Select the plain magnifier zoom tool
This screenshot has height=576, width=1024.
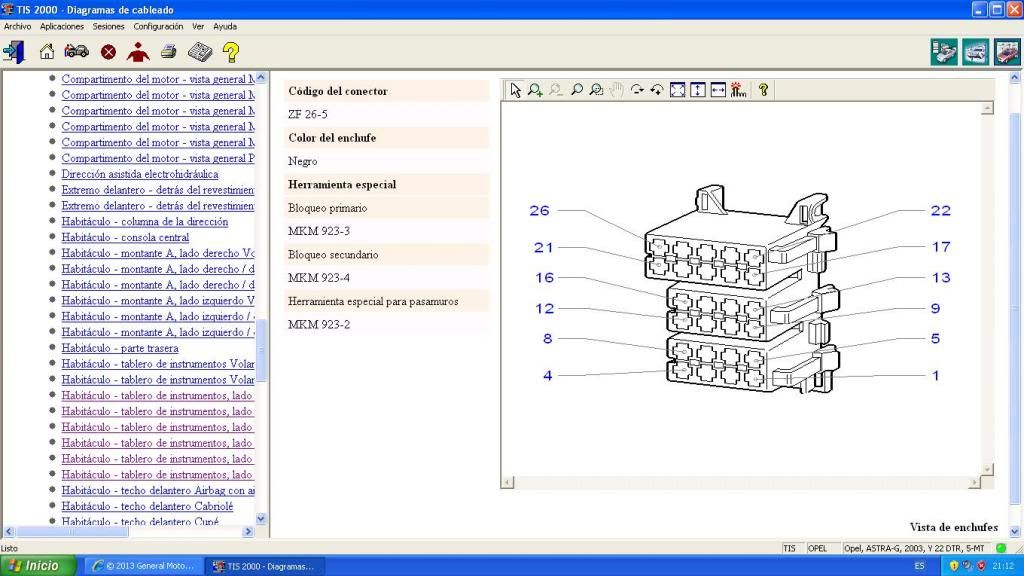click(577, 90)
